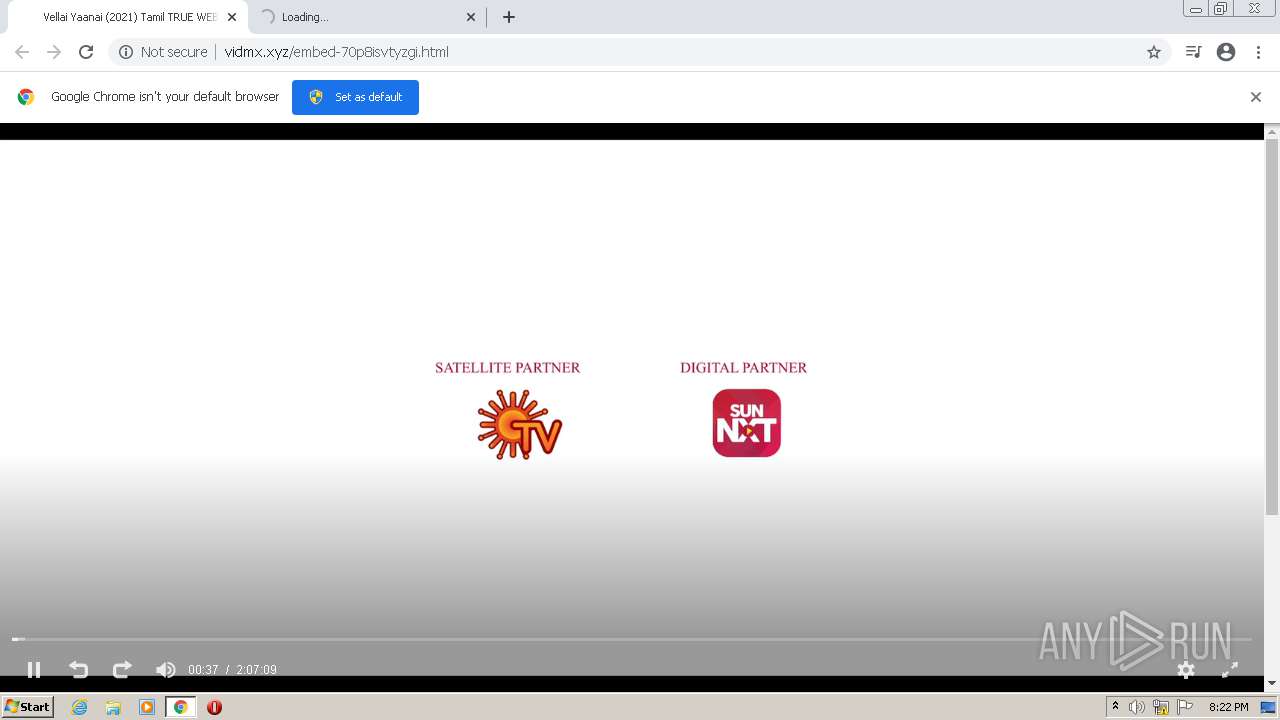Open a new tab
Screen dimensions: 1280x720
[509, 17]
